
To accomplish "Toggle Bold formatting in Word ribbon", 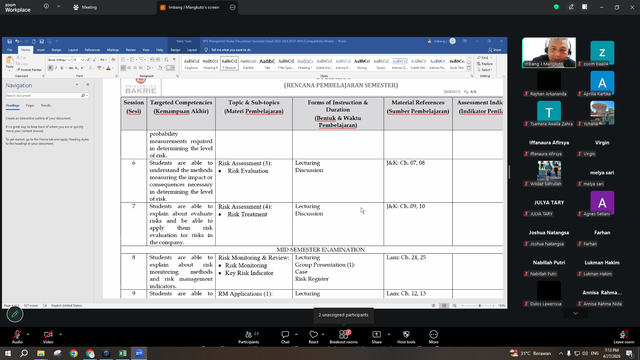I will tap(50, 68).
